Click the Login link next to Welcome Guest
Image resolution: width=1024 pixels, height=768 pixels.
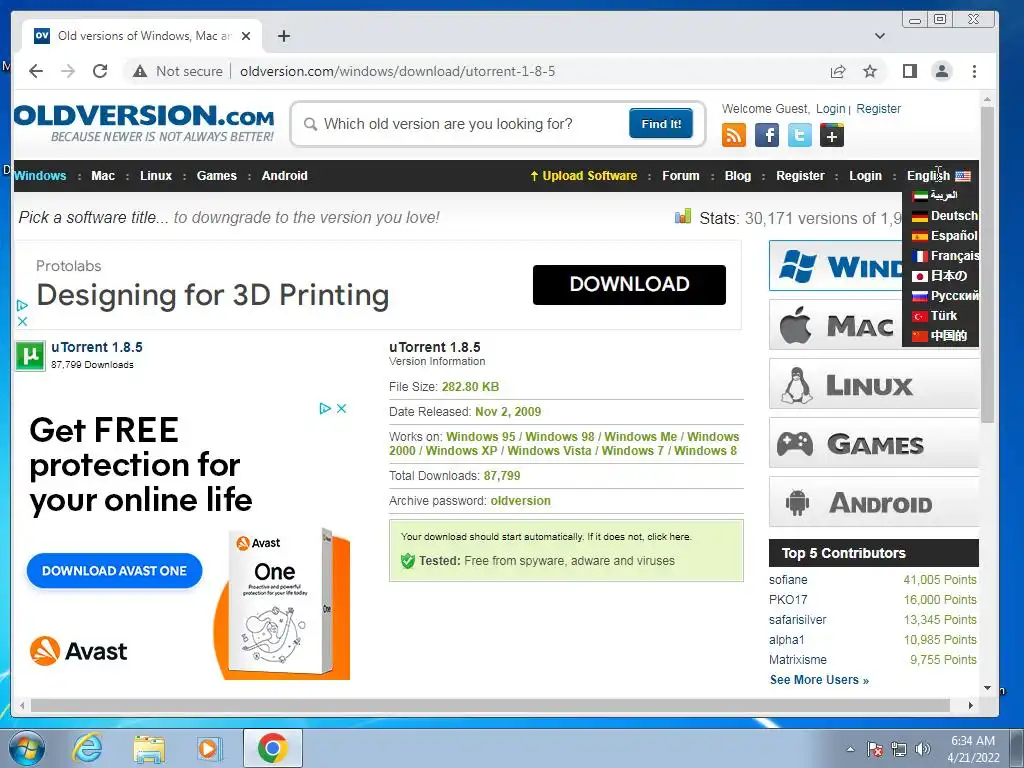(x=831, y=108)
